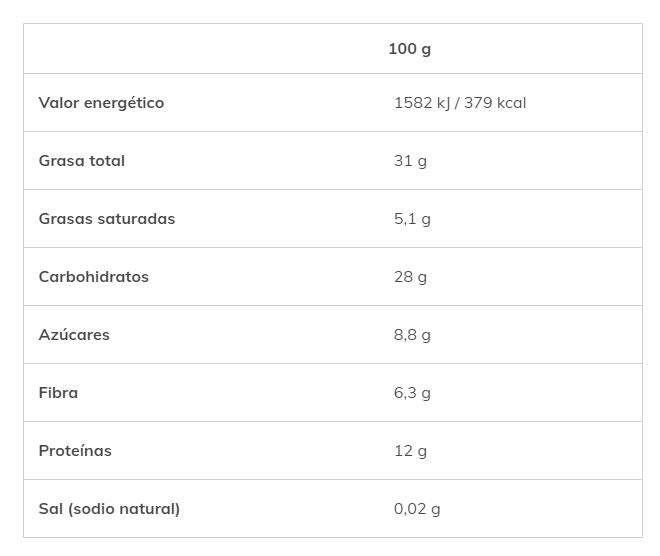Select the Sal (sodio natural) label
The image size is (660, 556).
109,509
